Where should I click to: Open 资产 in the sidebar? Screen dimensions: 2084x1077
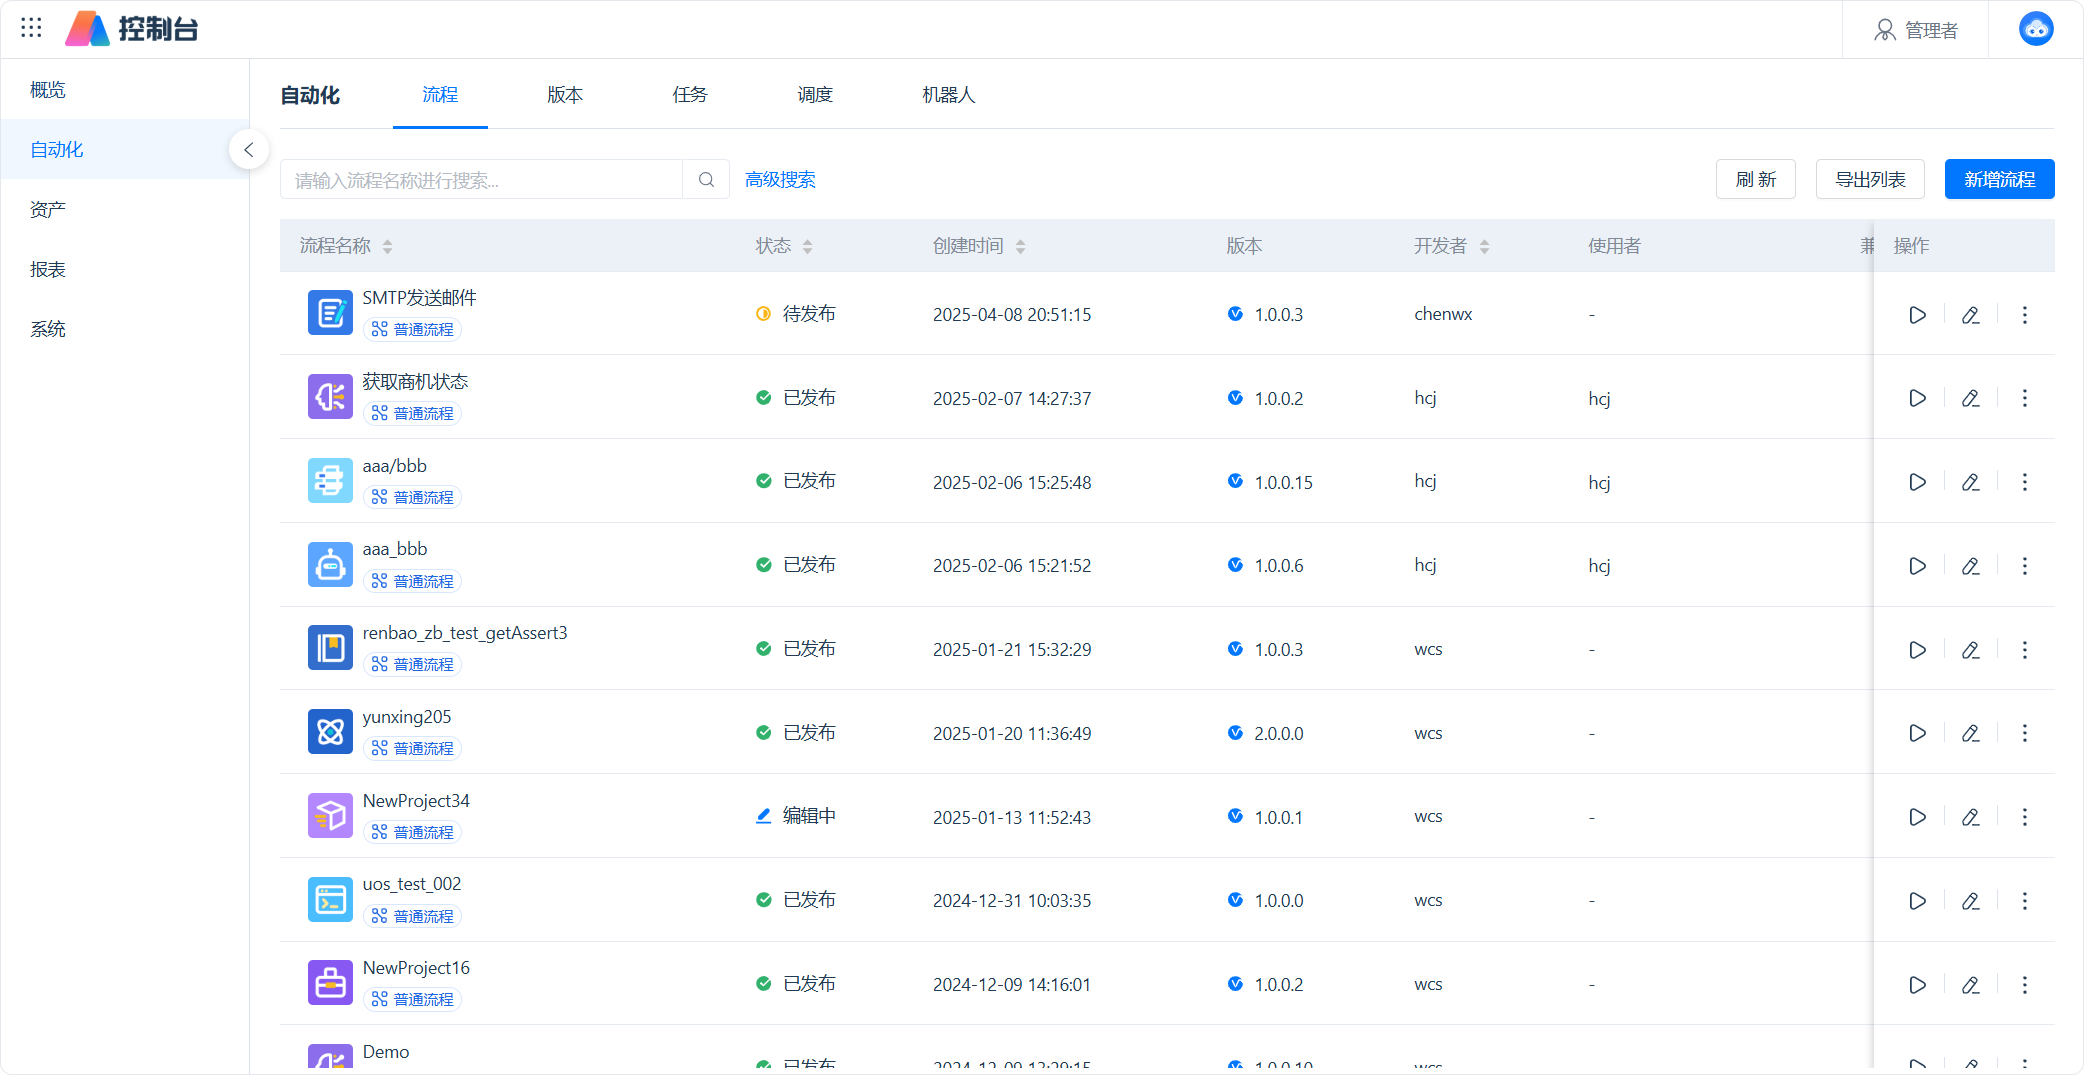click(x=48, y=210)
